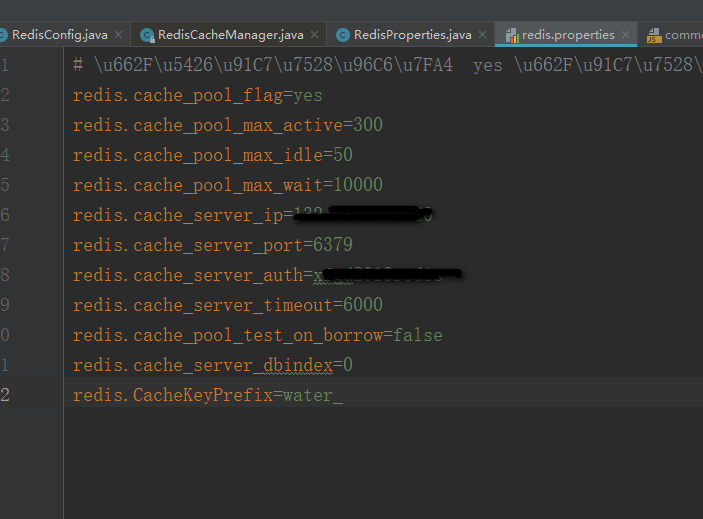Click the redis.cache_server_ip key
The width and height of the screenshot is (703, 519).
(178, 216)
